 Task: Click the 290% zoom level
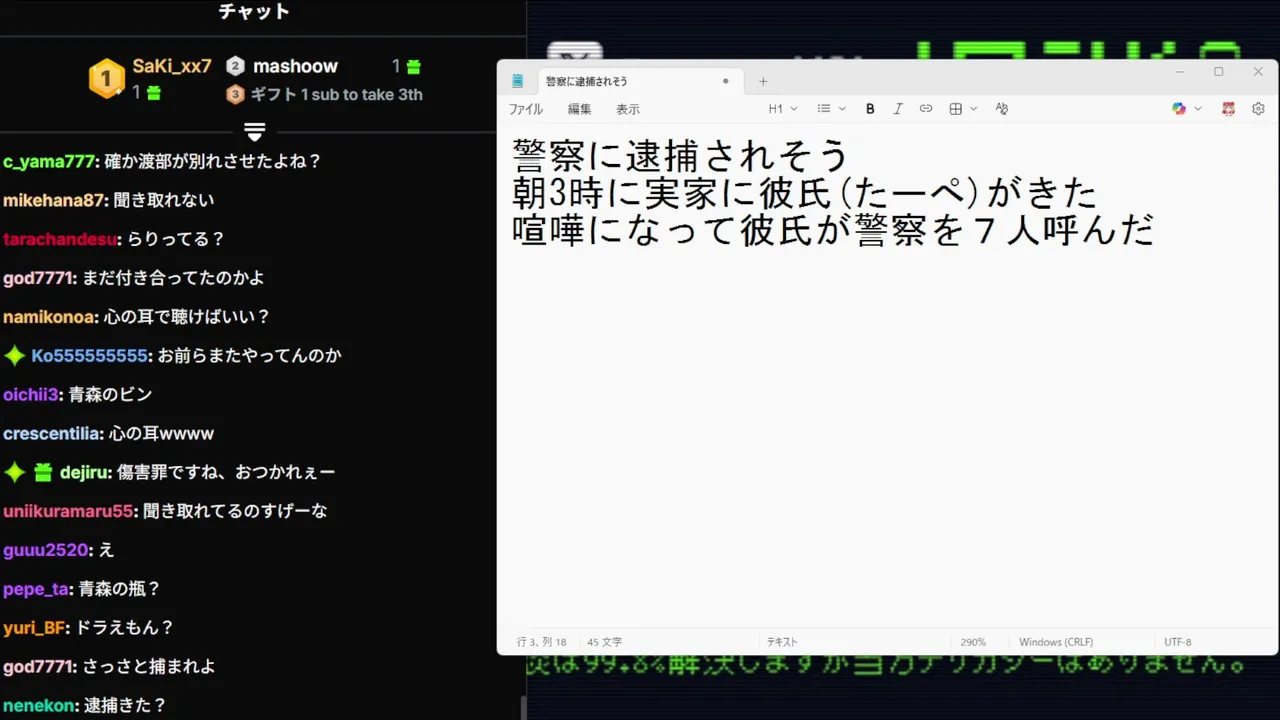point(974,642)
